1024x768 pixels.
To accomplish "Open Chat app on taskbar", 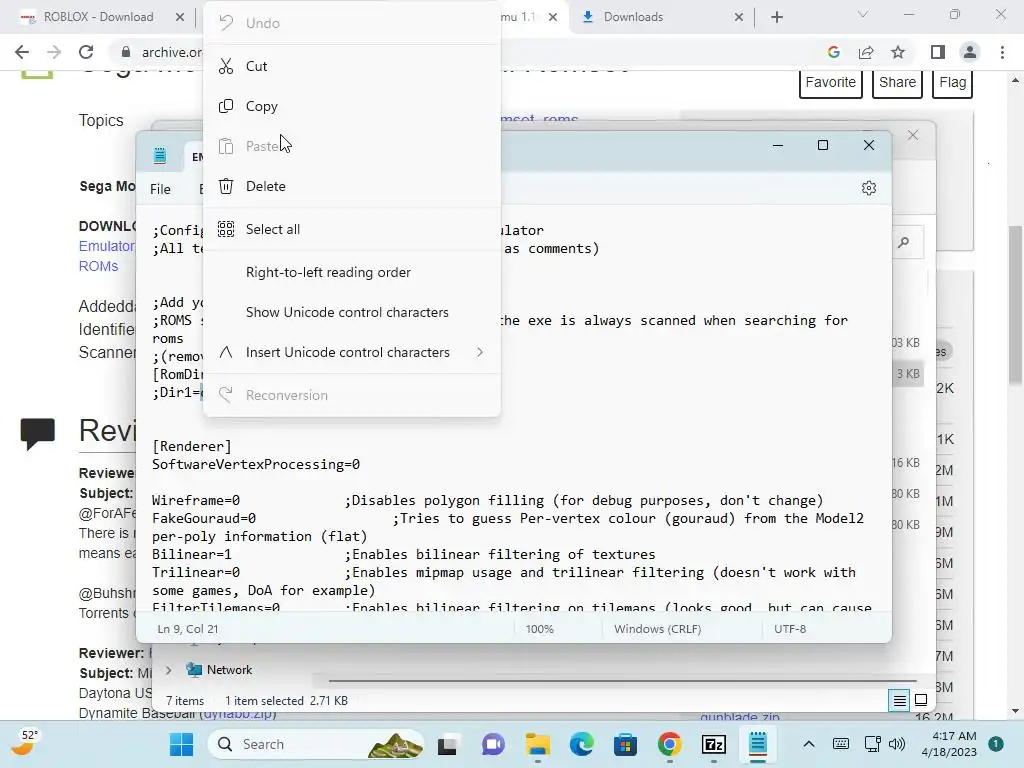I will coord(493,744).
